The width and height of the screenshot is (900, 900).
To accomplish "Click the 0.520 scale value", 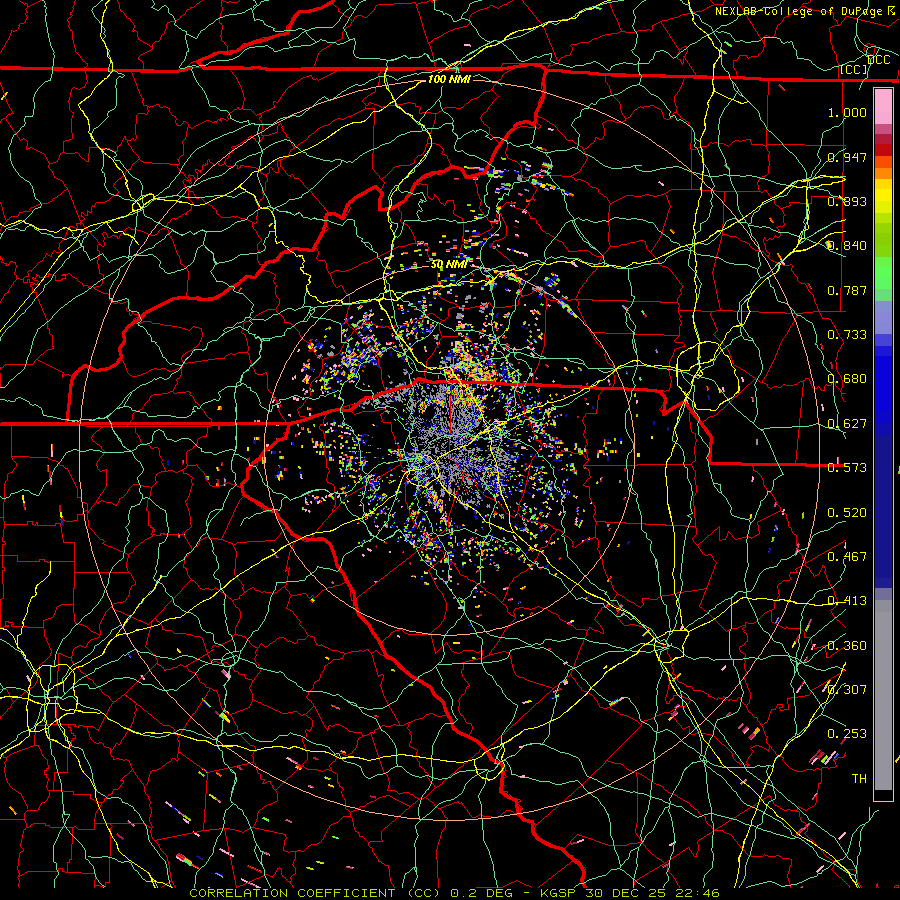I will pyautogui.click(x=847, y=512).
